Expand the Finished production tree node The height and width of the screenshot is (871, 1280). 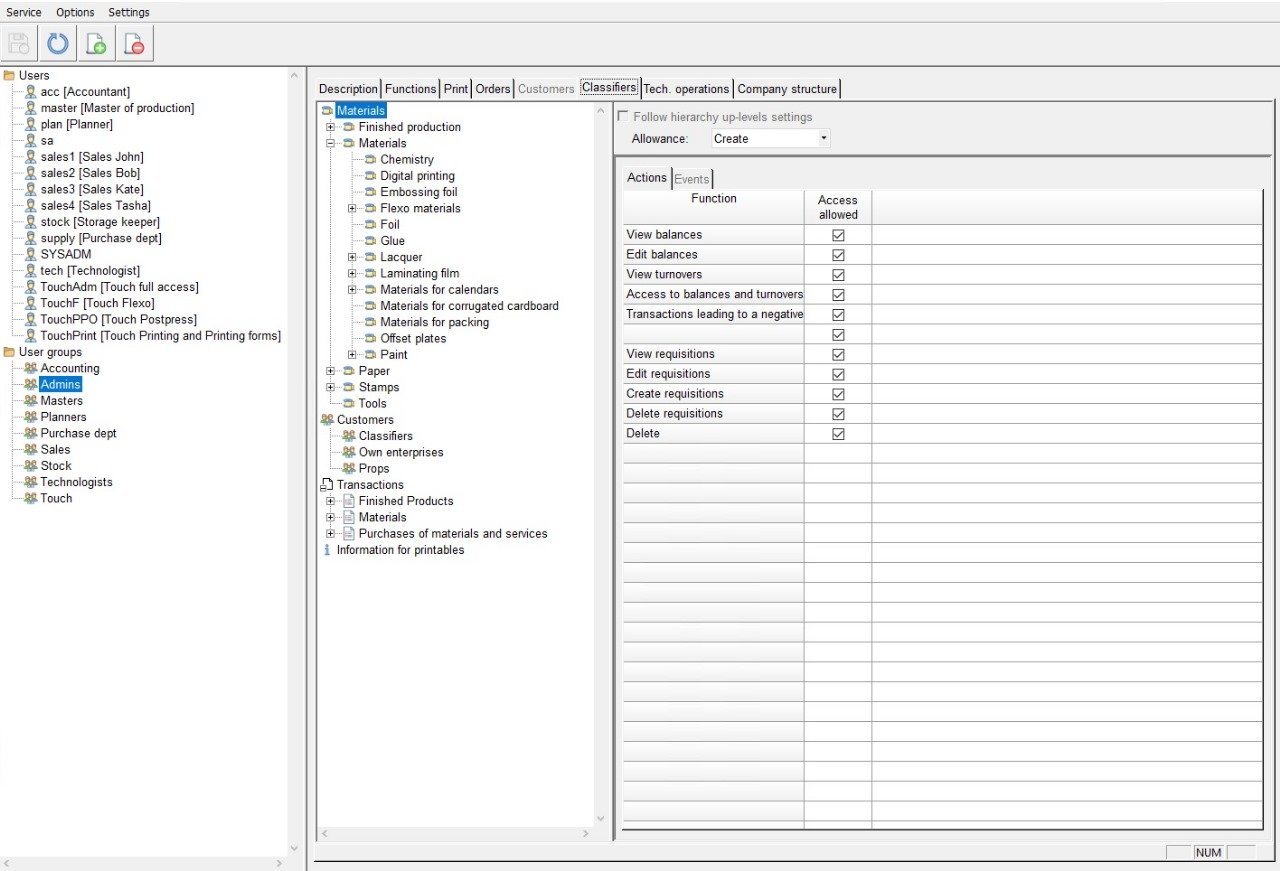point(330,127)
